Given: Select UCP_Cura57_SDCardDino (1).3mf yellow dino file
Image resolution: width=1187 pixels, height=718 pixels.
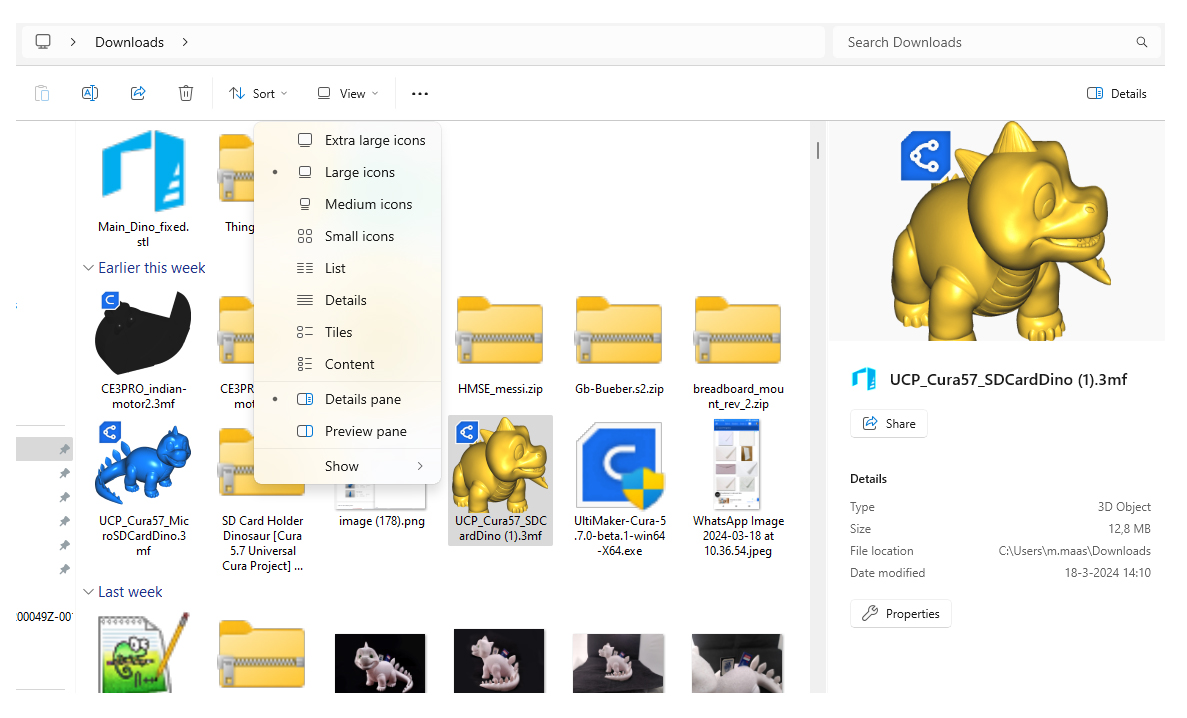Looking at the screenshot, I should [500, 480].
